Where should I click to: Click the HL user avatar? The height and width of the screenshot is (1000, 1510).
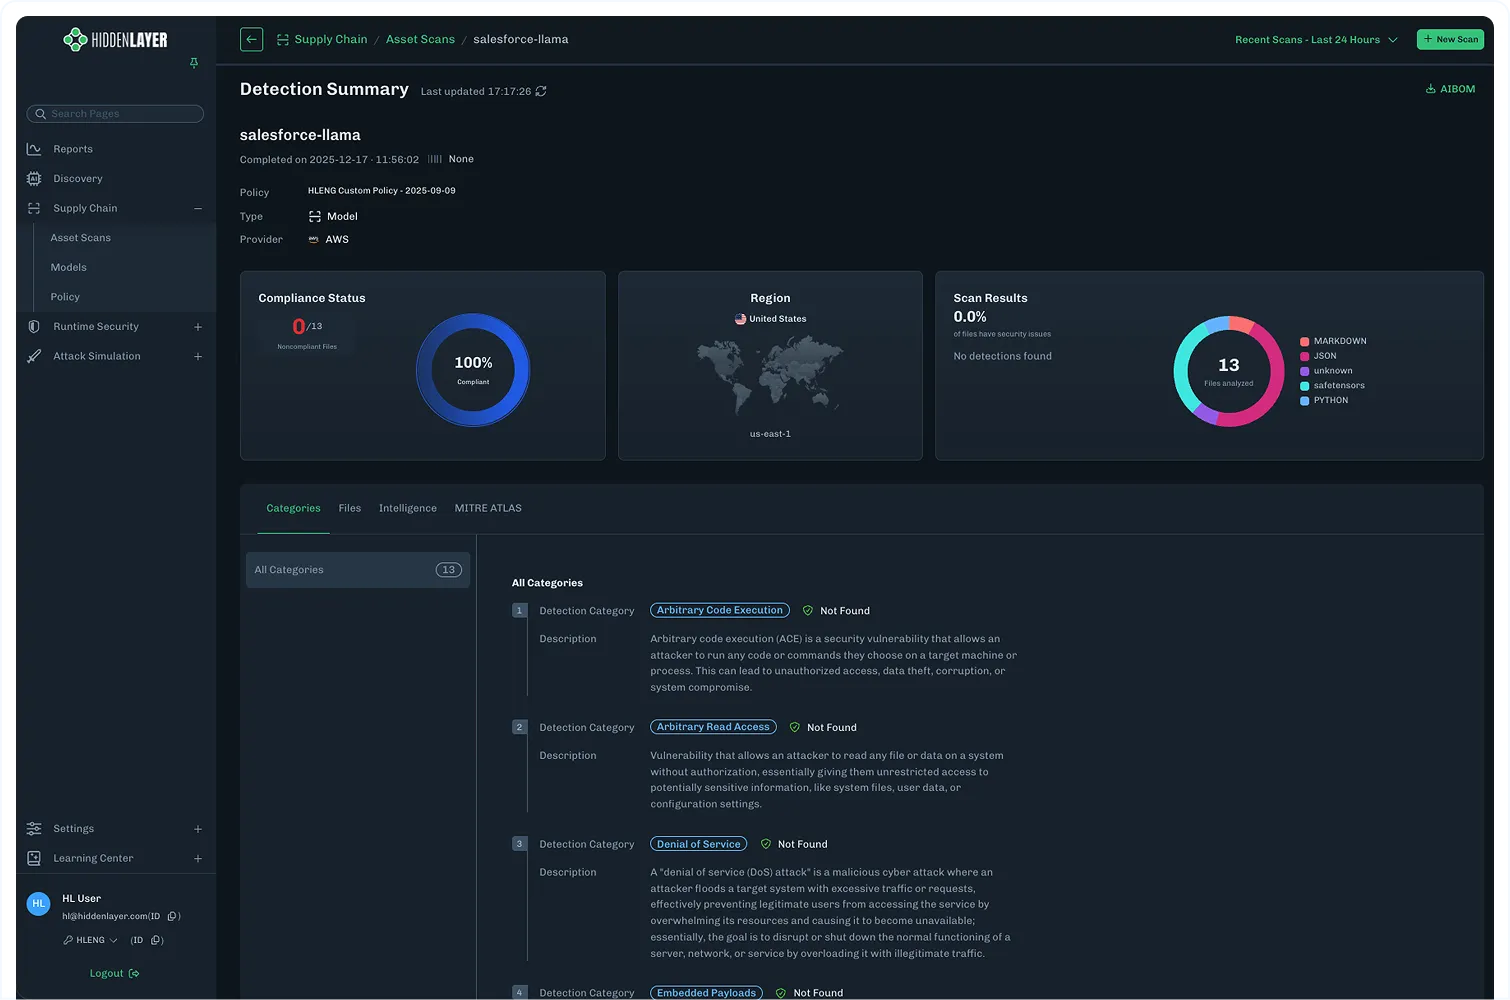pos(38,904)
